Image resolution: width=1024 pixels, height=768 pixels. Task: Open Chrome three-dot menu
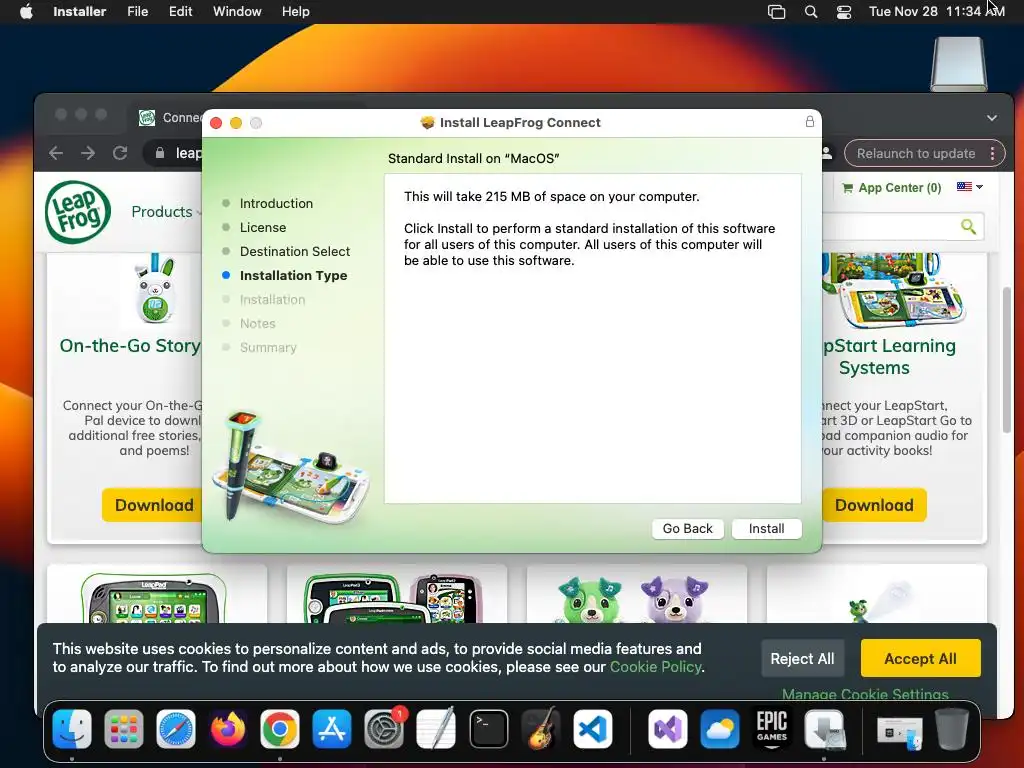(x=992, y=153)
